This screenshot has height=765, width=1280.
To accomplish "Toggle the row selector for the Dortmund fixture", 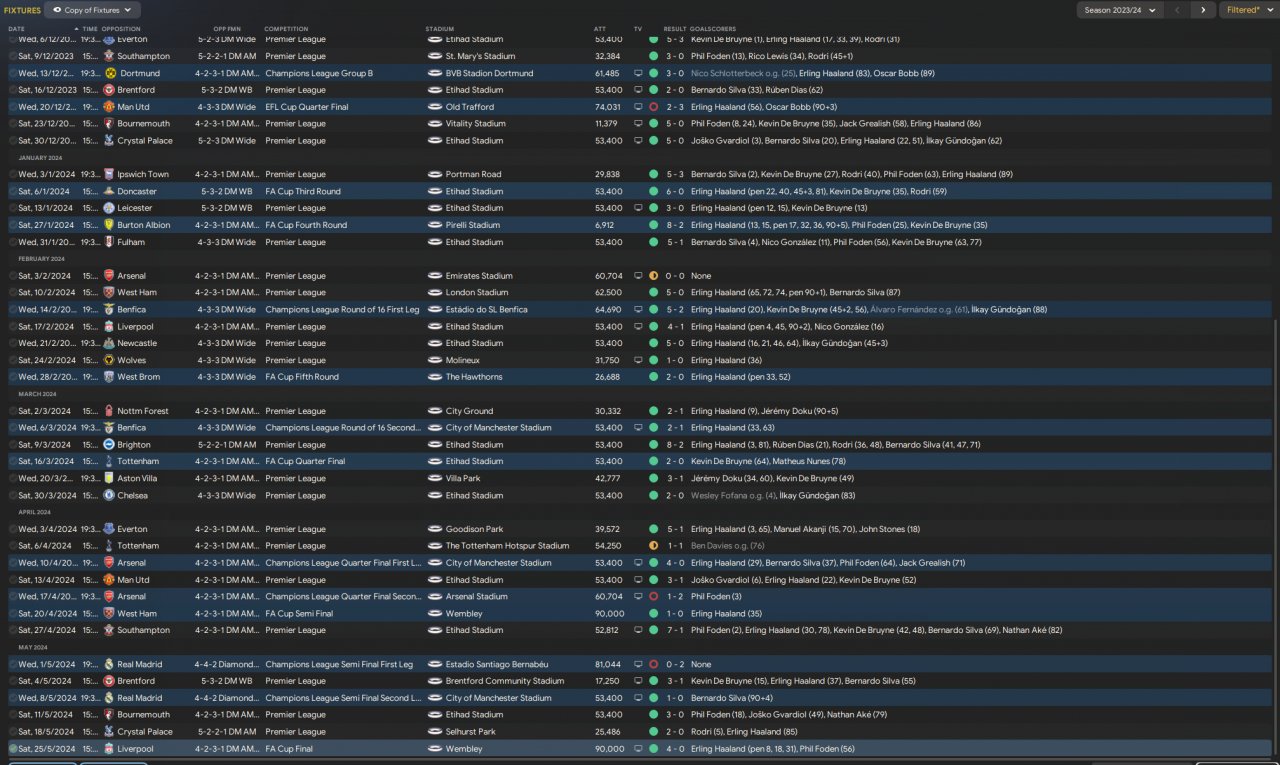I will [13, 73].
